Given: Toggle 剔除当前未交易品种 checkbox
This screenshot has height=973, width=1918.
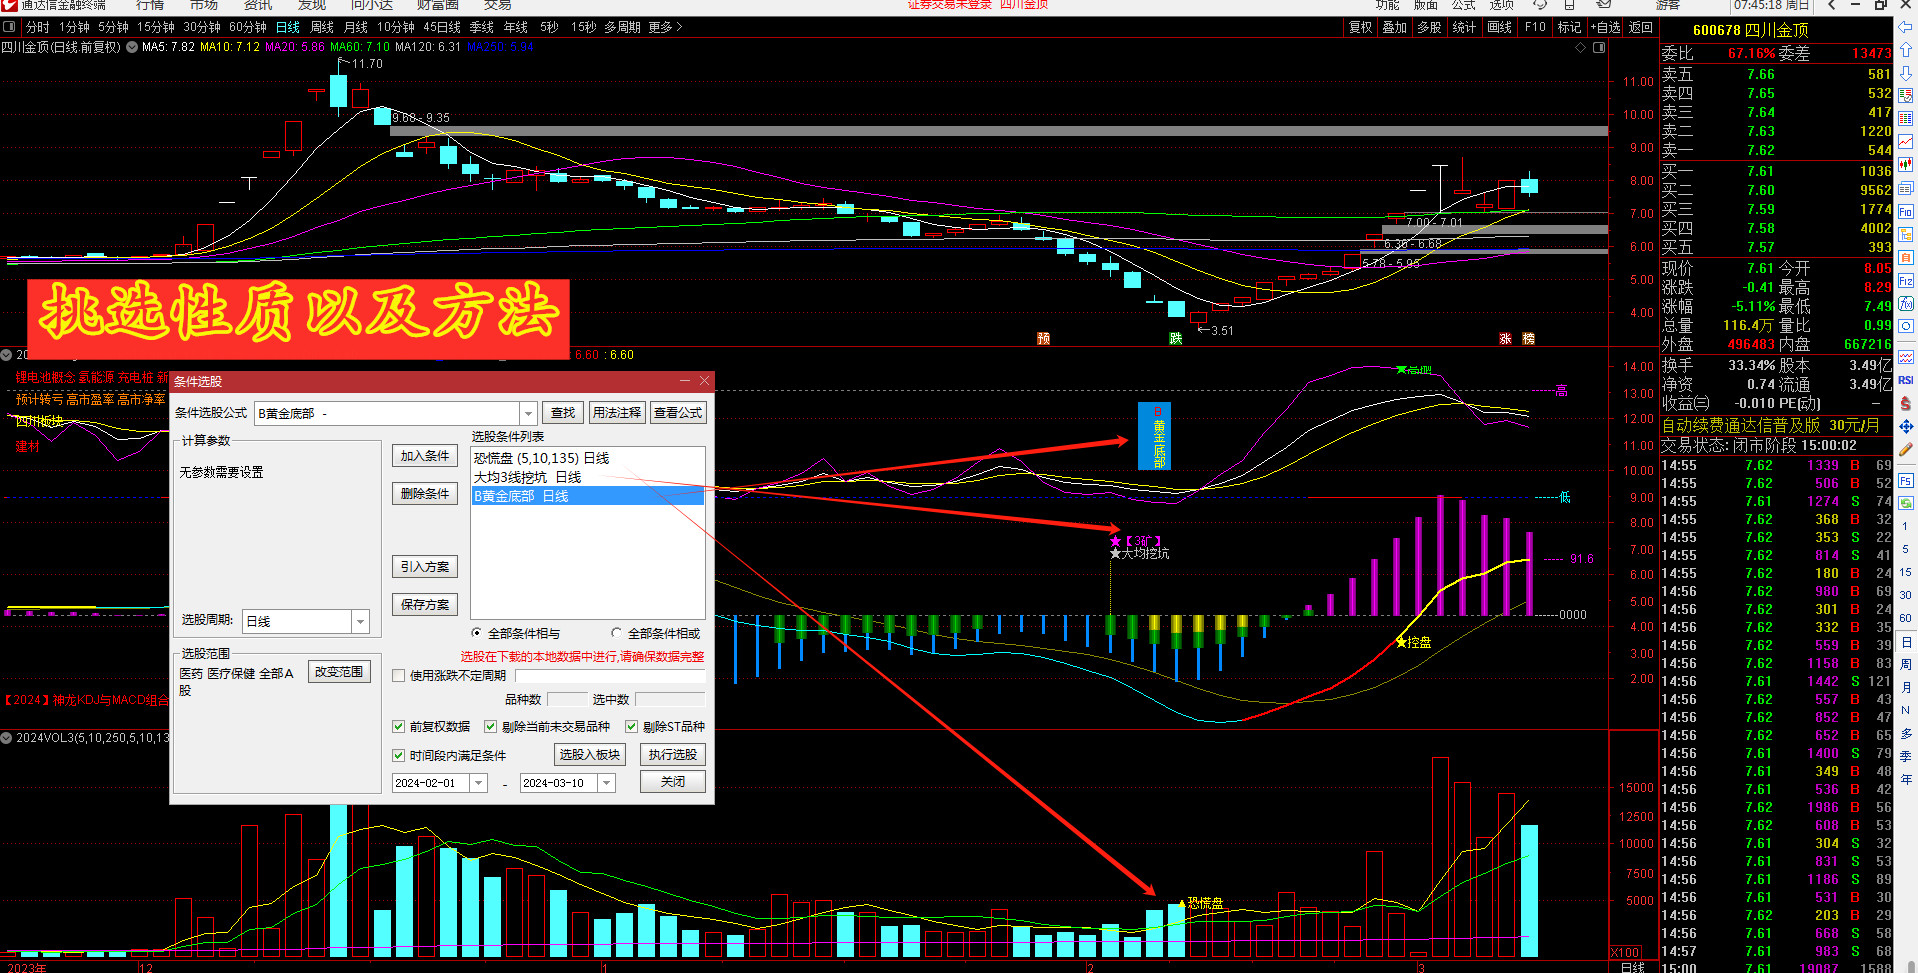Looking at the screenshot, I should point(491,727).
